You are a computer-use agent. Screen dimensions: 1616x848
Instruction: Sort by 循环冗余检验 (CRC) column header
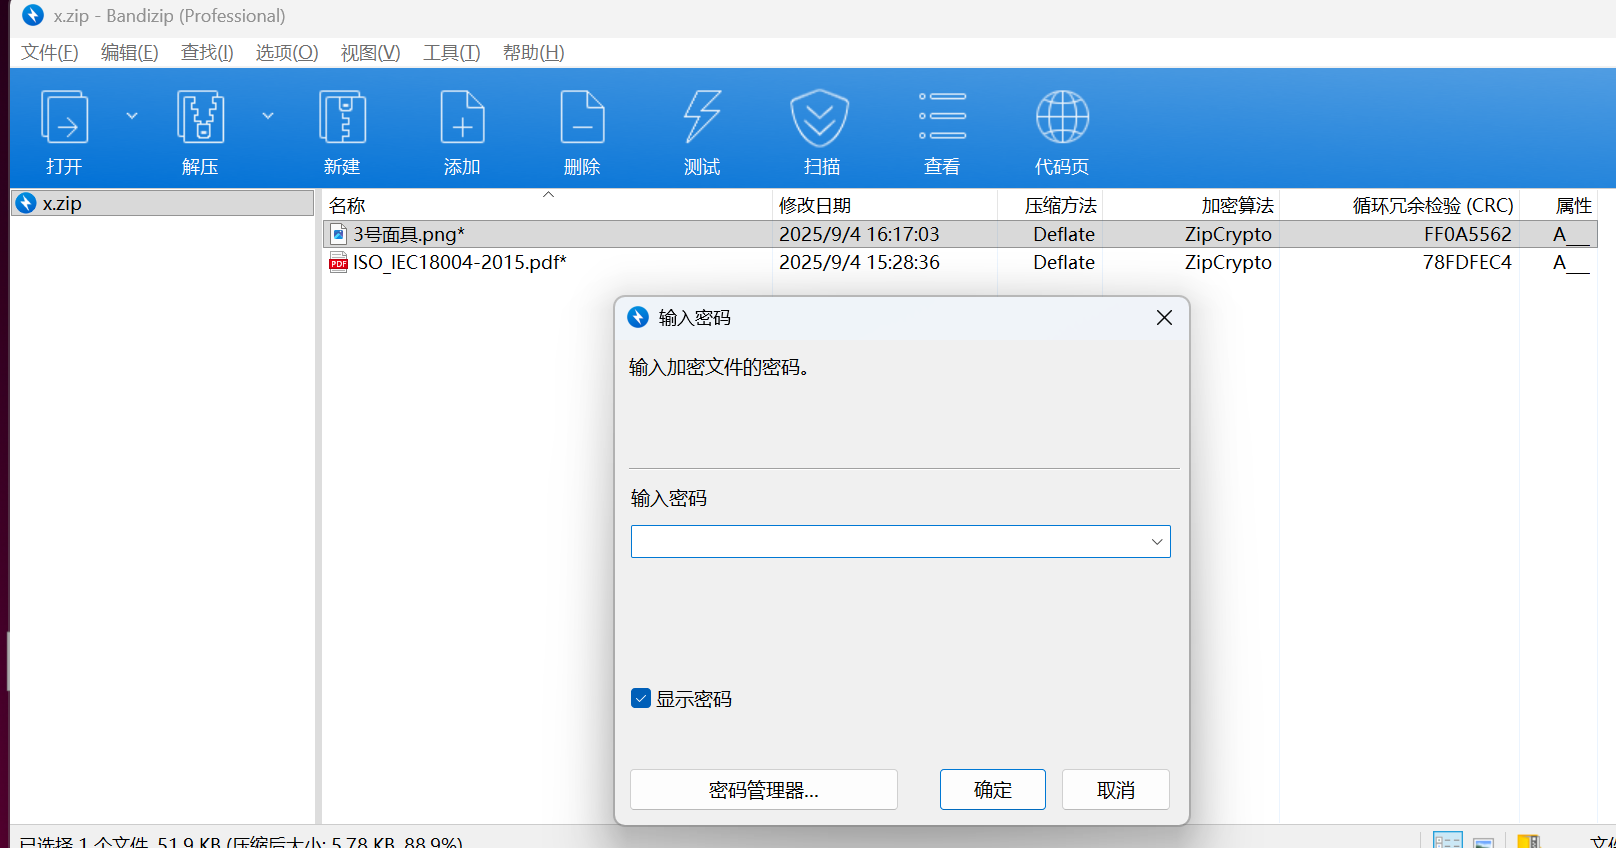1399,205
